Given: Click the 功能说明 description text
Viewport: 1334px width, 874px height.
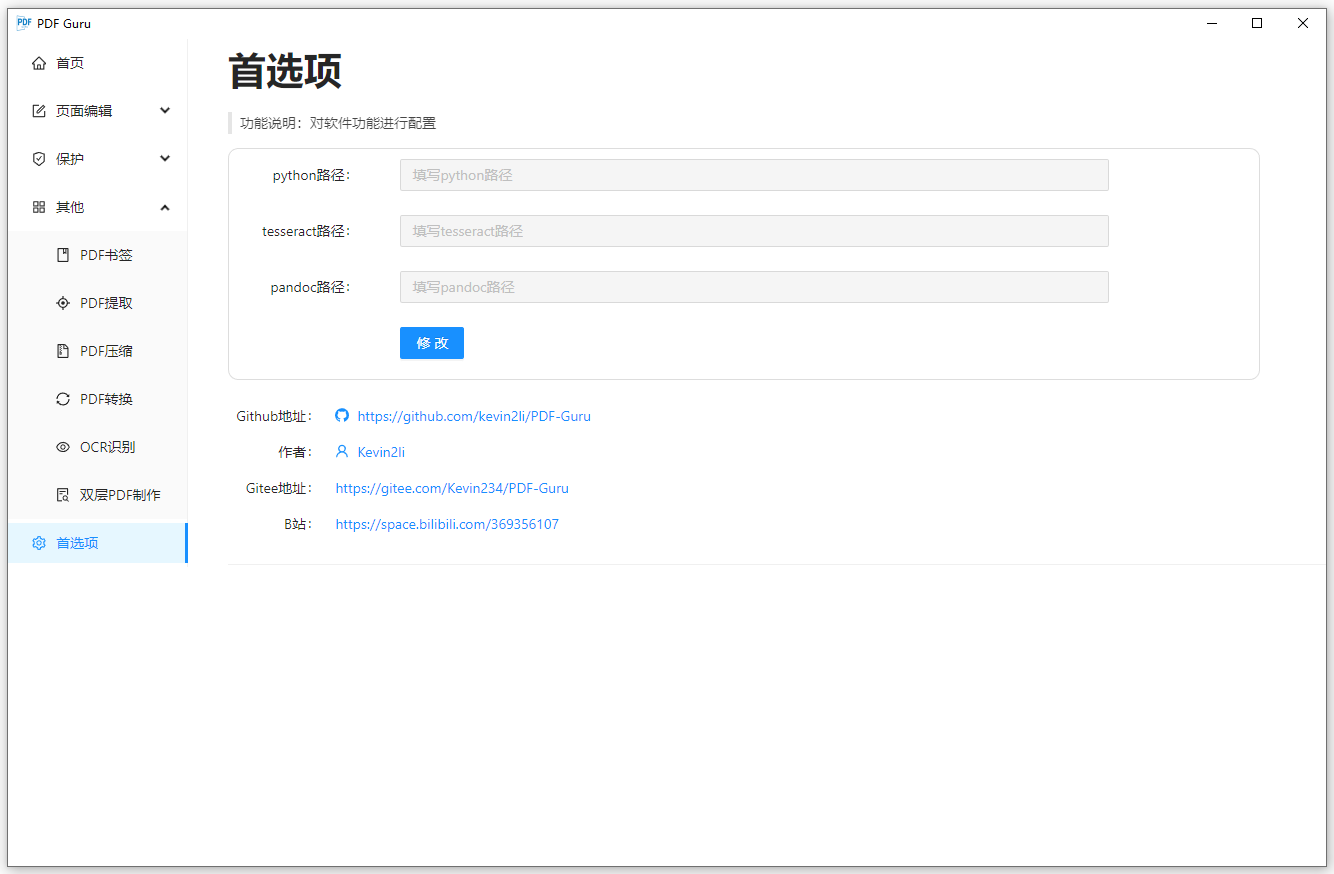Looking at the screenshot, I should click(x=338, y=123).
